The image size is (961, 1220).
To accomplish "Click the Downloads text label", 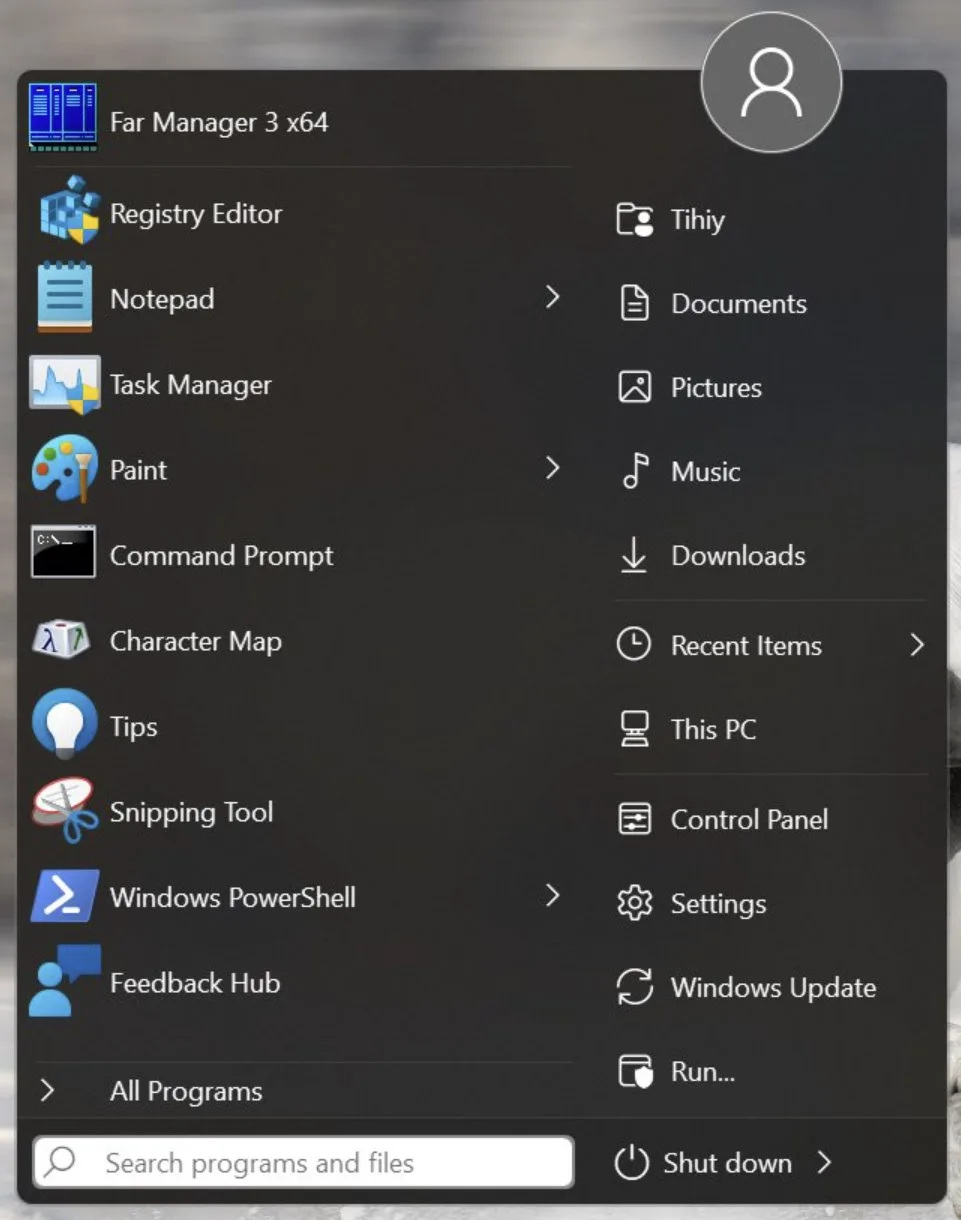I will (x=738, y=556).
